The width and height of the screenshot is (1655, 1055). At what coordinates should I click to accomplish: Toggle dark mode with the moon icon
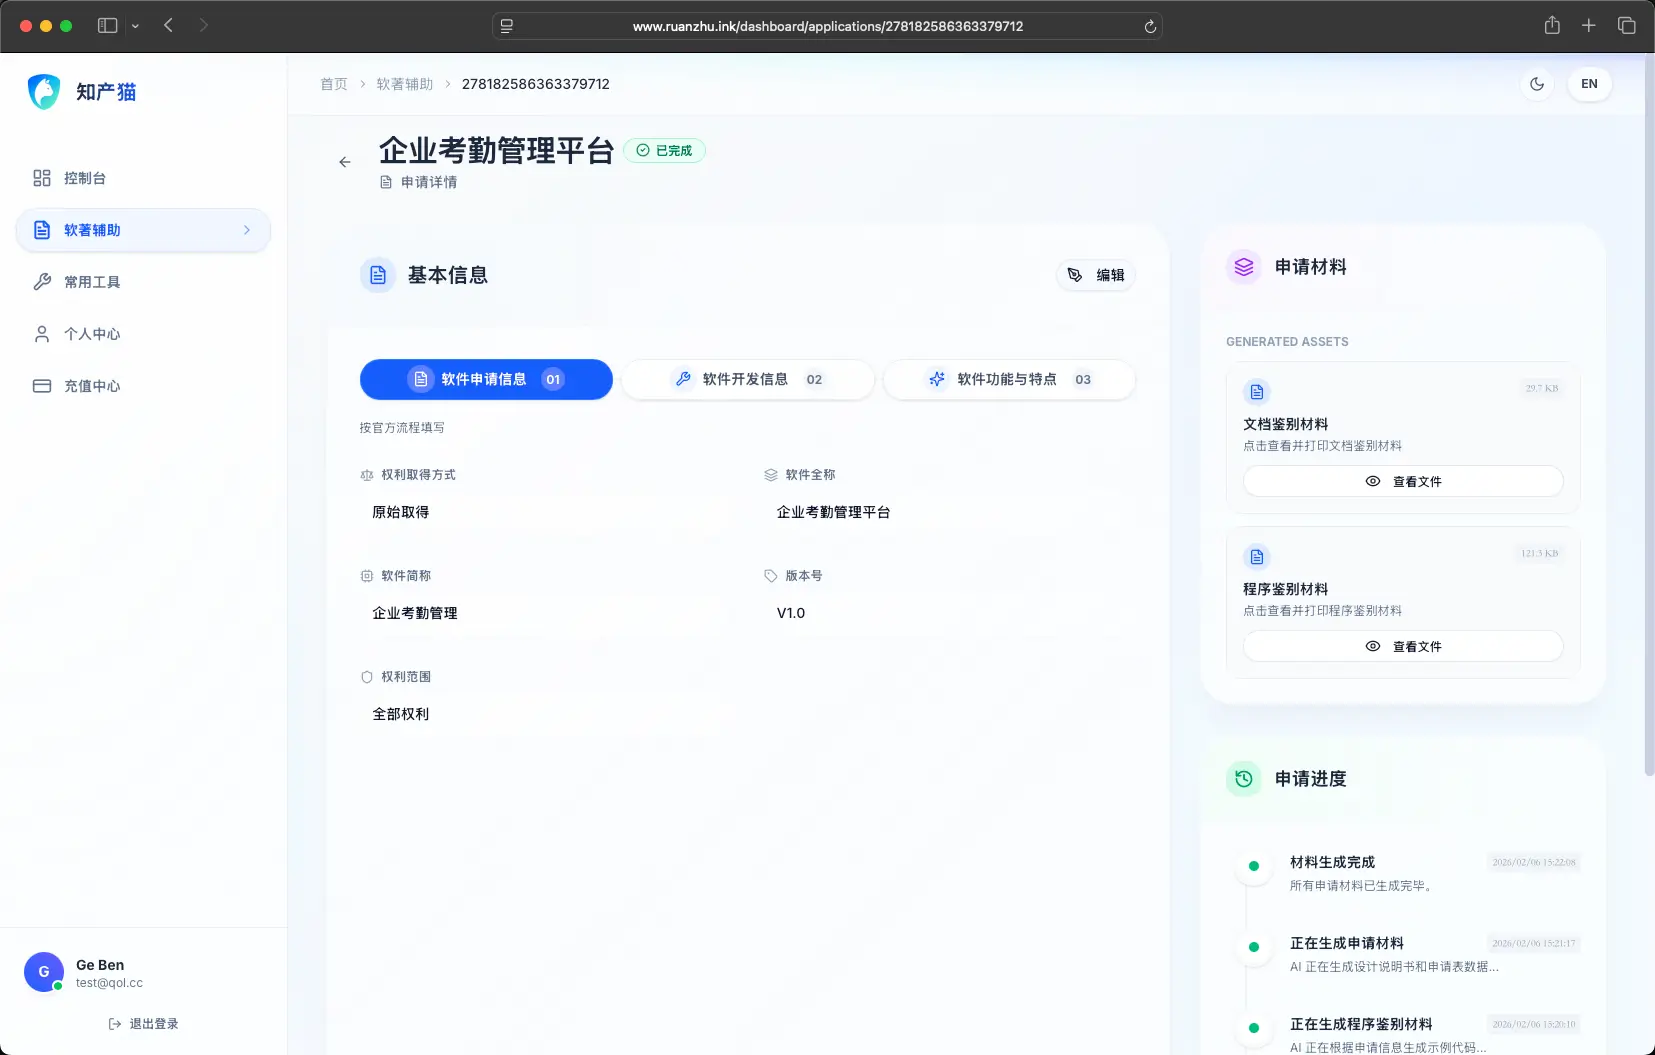(x=1537, y=84)
